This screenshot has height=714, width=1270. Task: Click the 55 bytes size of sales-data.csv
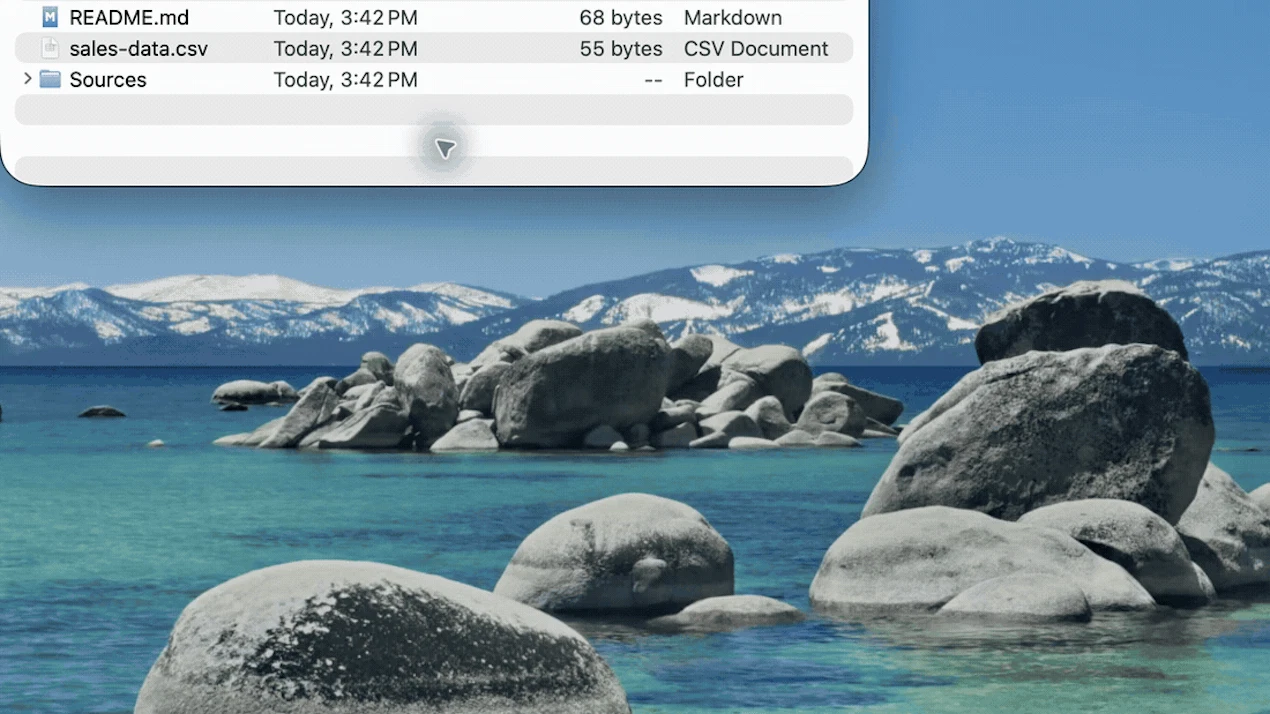(x=621, y=49)
